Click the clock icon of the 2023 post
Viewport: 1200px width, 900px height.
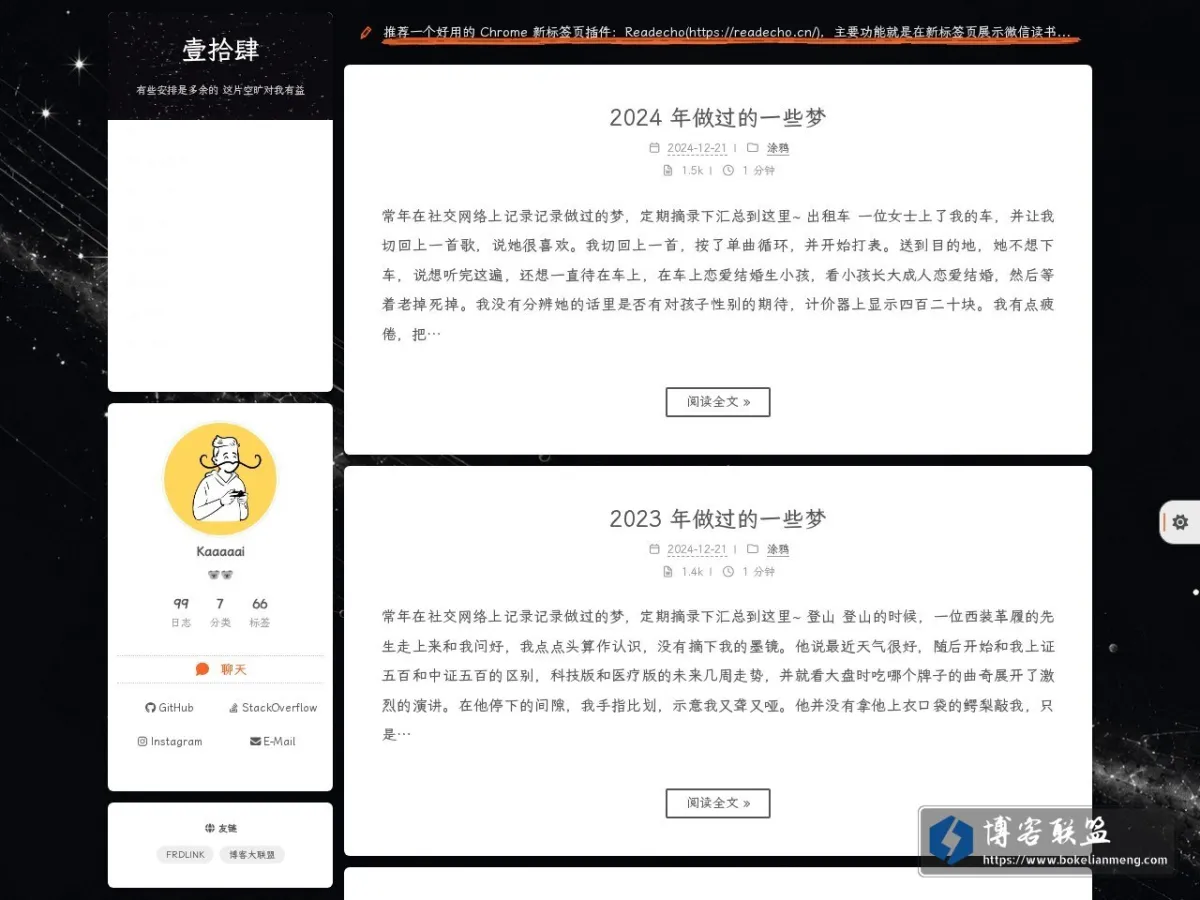click(728, 571)
